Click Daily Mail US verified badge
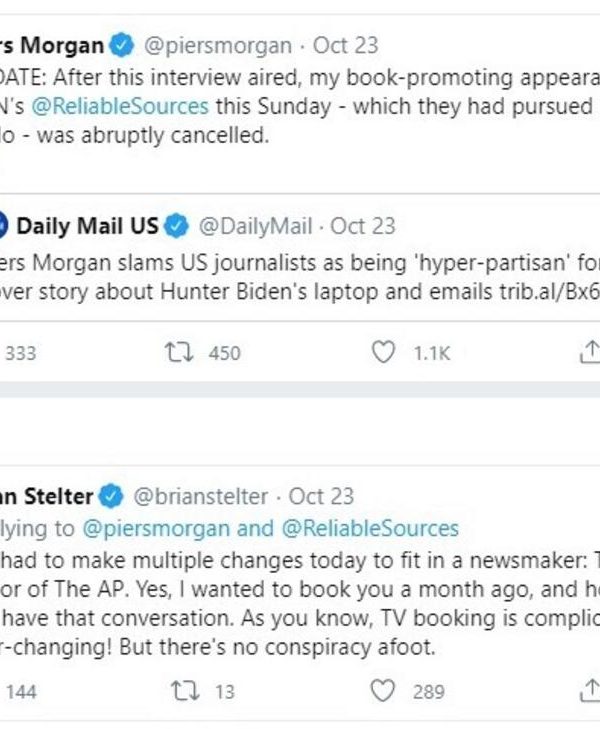 click(x=176, y=226)
